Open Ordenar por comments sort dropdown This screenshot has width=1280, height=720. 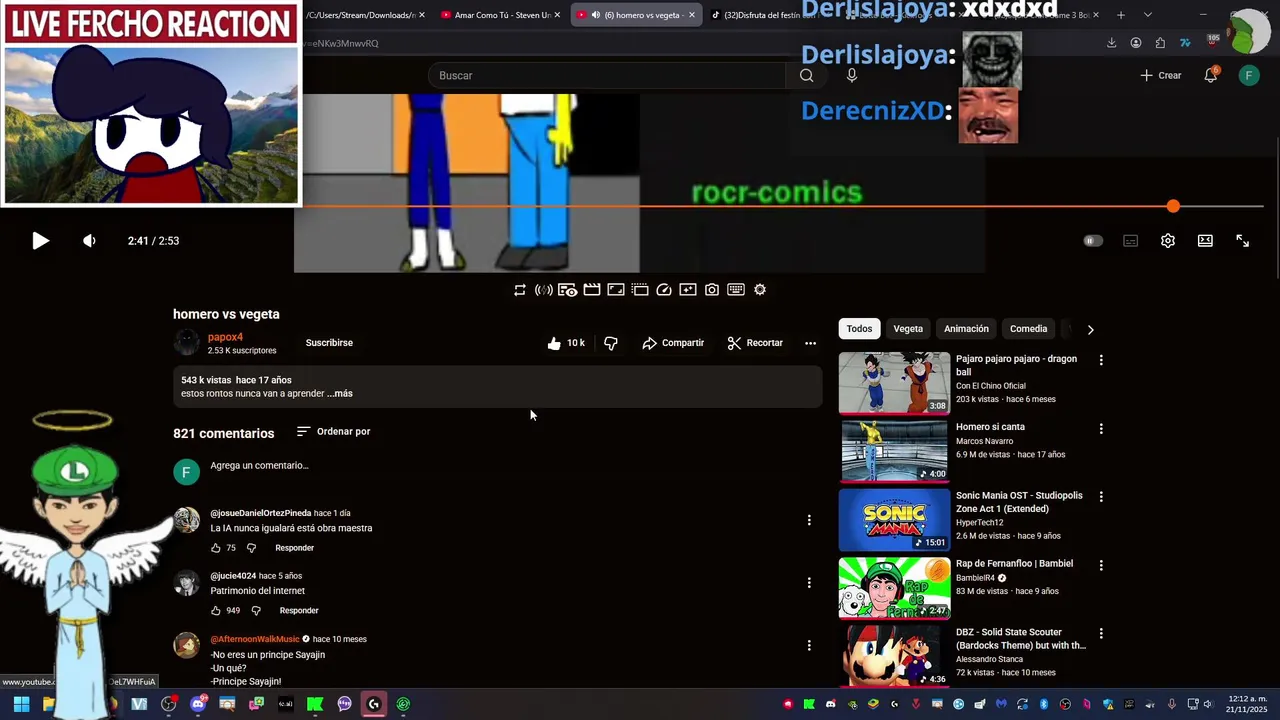click(334, 432)
